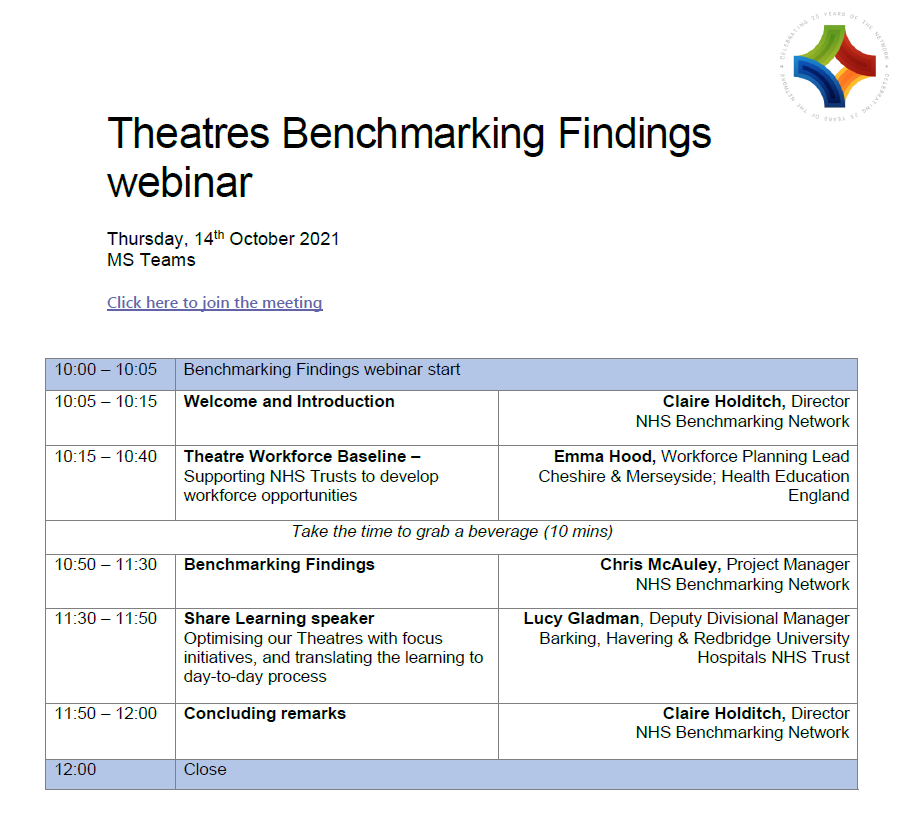Image resolution: width=904 pixels, height=837 pixels.
Task: Select the 'Theatre Workforce Baseline –' session title
Action: [x=302, y=456]
